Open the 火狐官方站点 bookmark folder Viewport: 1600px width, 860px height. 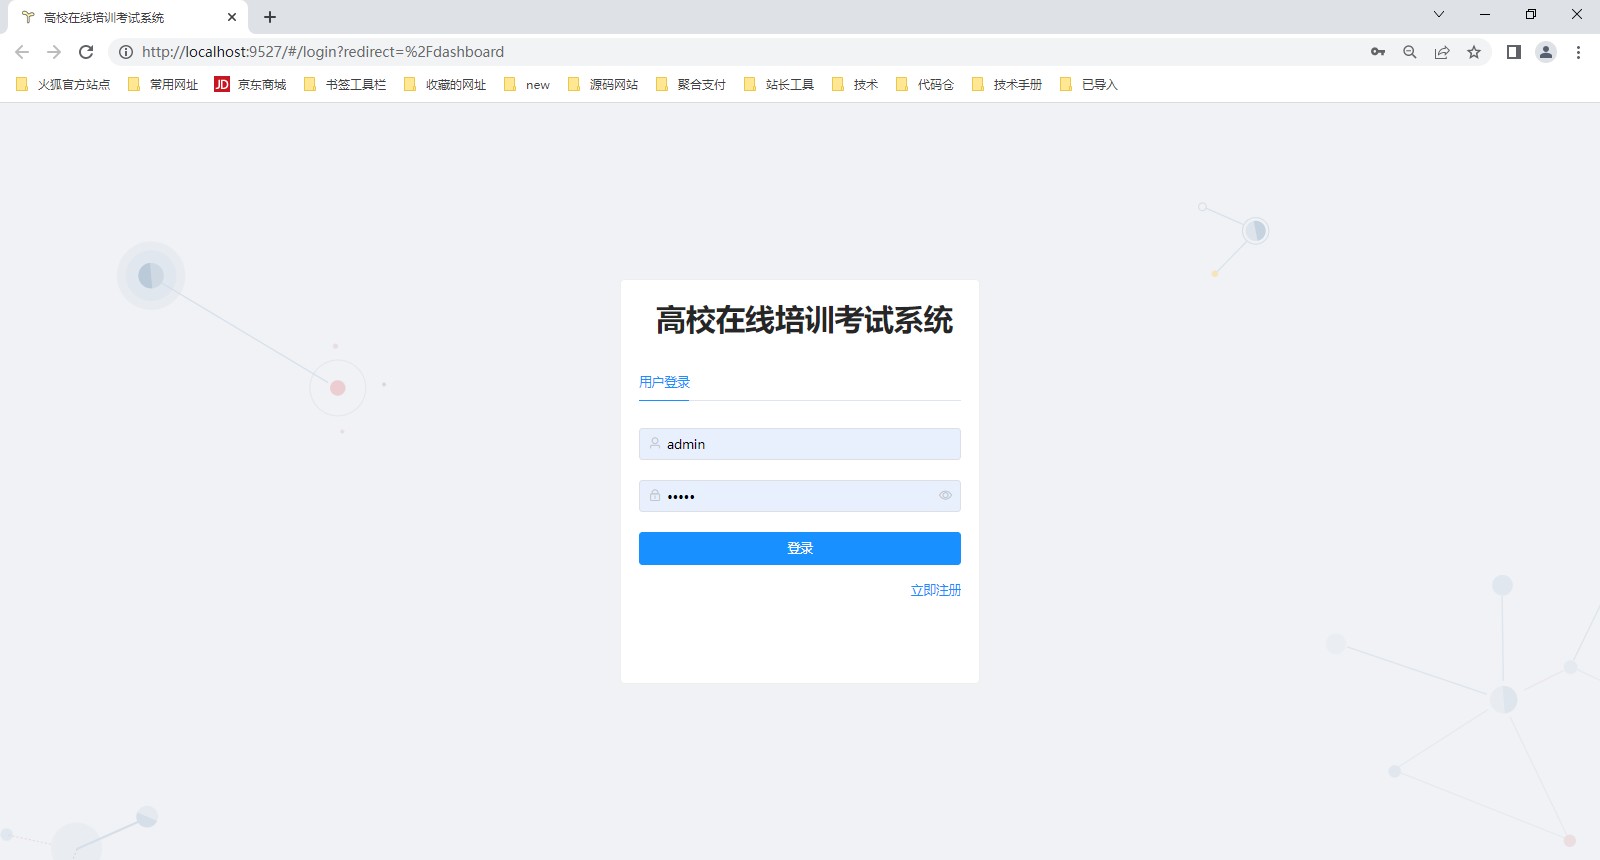tap(63, 85)
